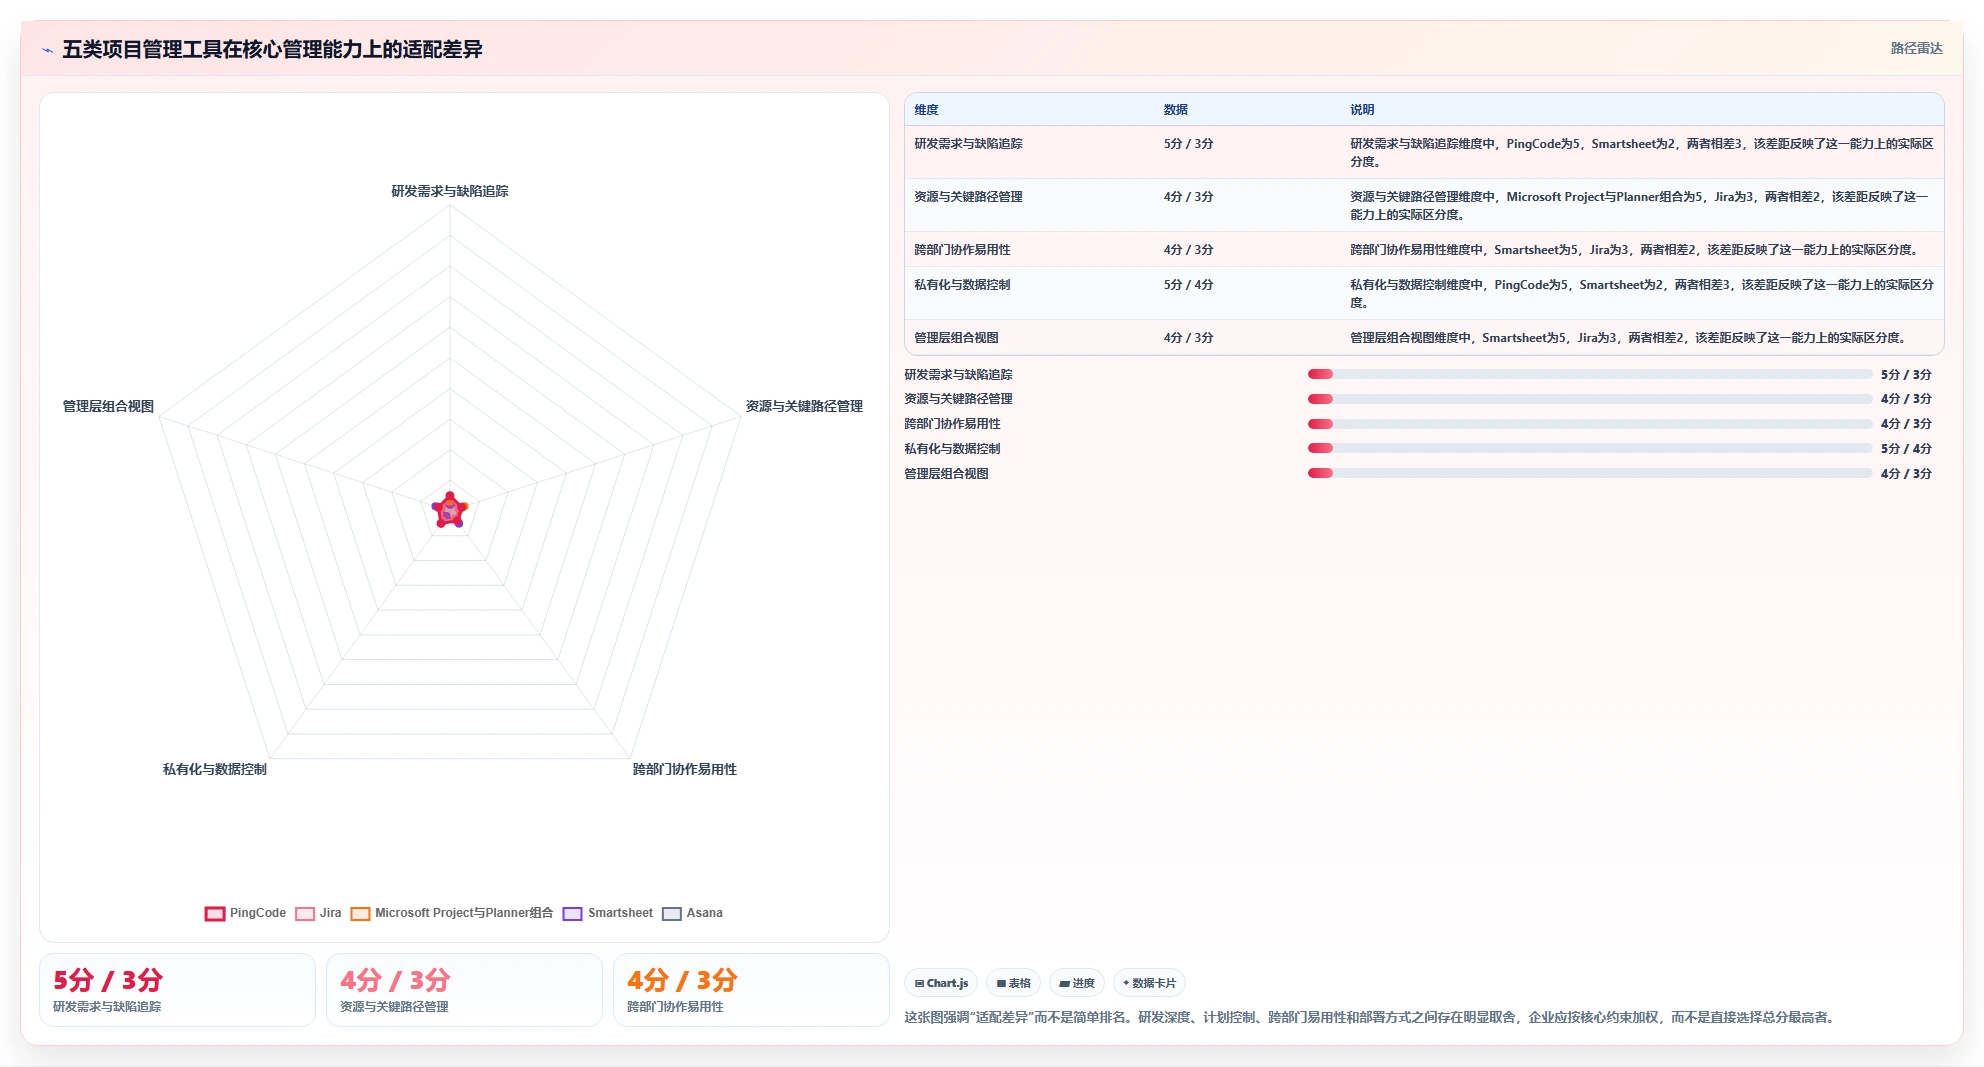The height and width of the screenshot is (1067, 1984).
Task: Select table row 私有化与数据控制
Action: click(1424, 293)
